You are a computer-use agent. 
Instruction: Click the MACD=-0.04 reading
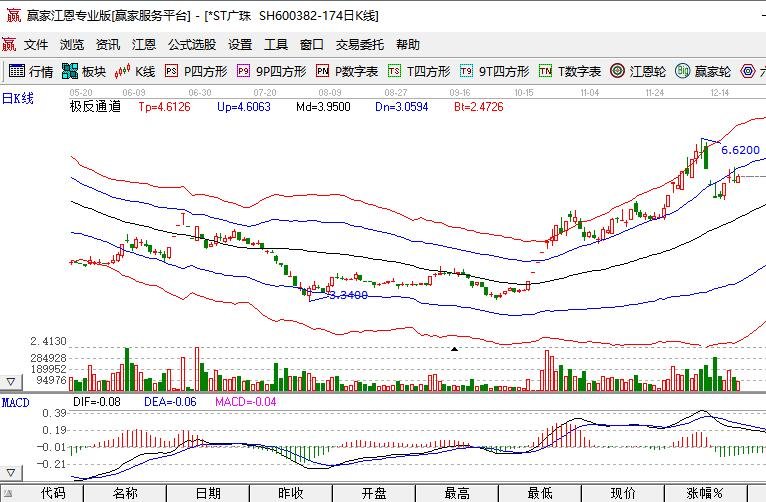tap(246, 402)
